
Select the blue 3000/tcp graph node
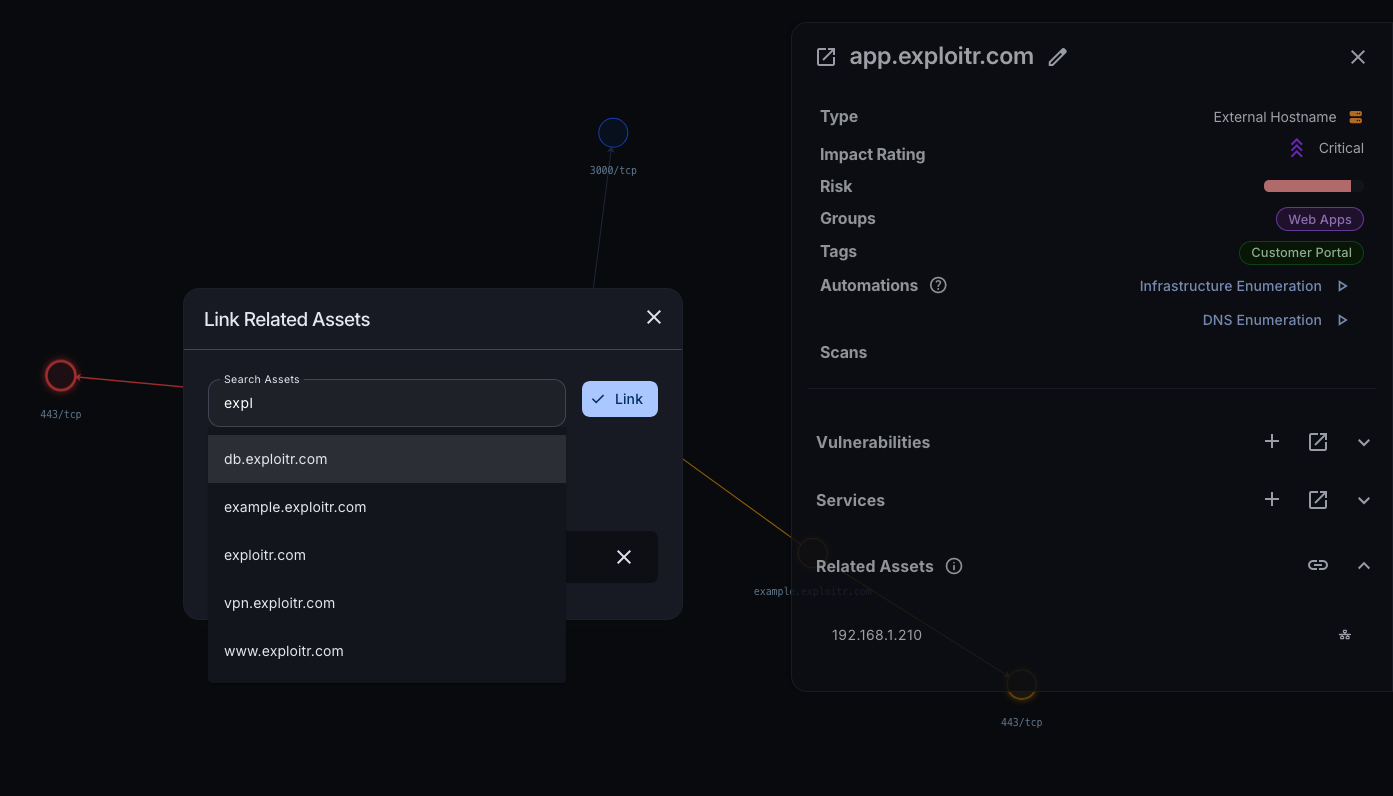pos(613,133)
